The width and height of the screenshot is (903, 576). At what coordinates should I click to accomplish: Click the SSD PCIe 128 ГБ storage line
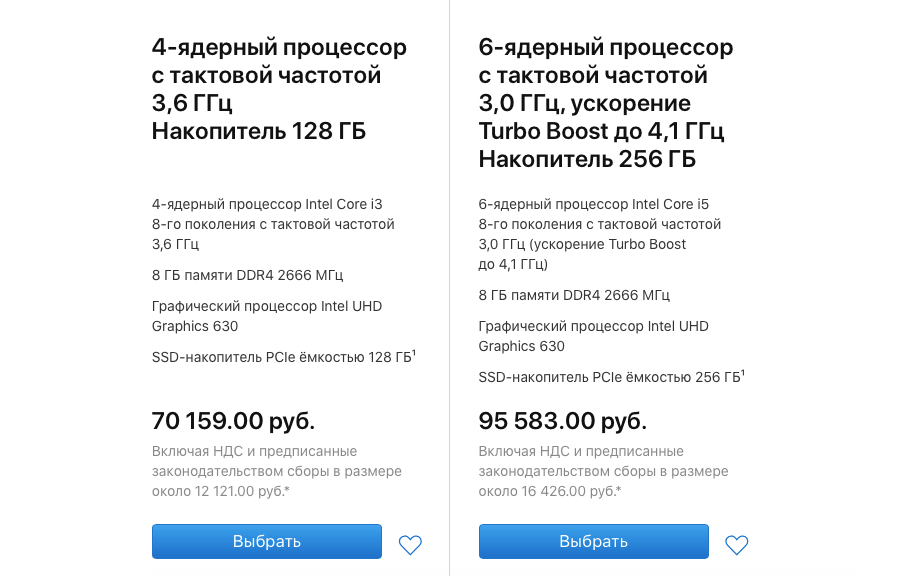[281, 357]
